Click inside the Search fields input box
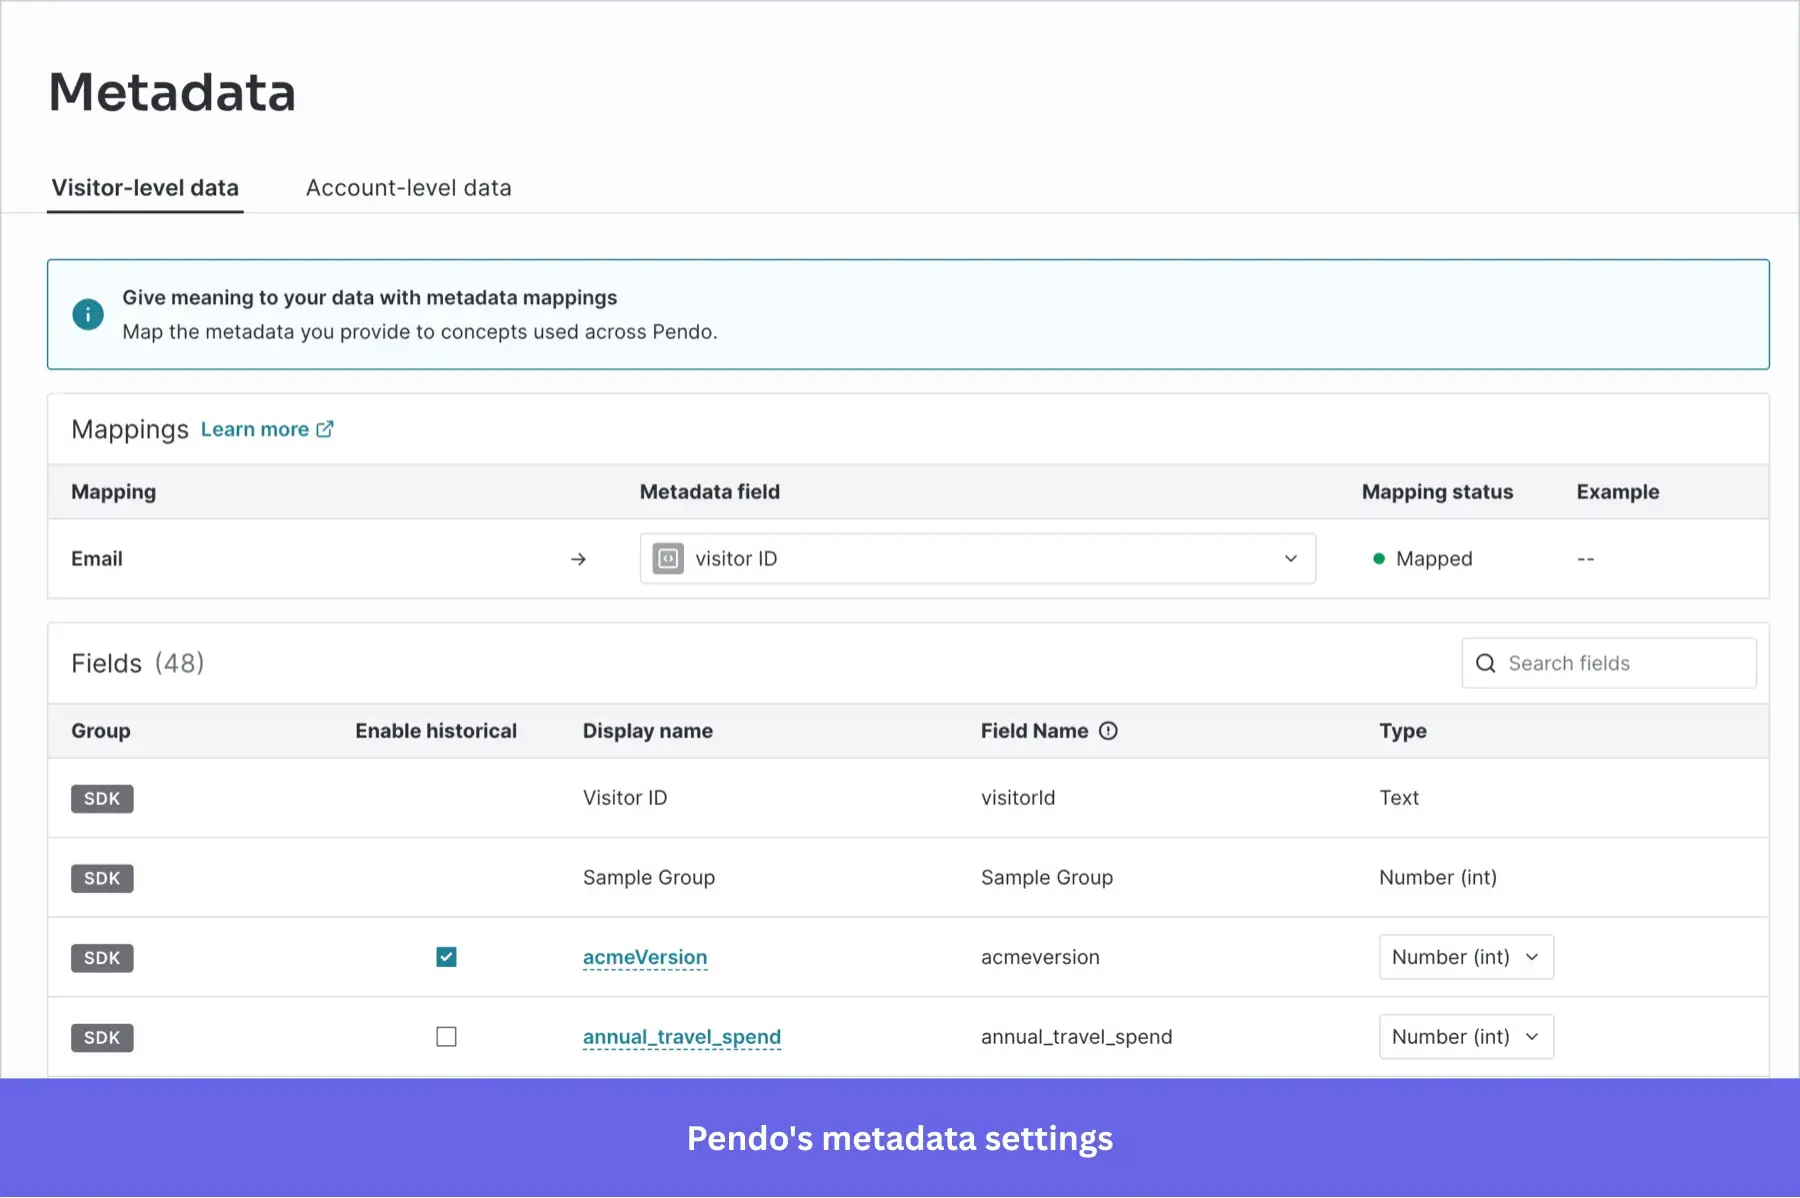Screen dimensions: 1800x1198 pos(1610,663)
